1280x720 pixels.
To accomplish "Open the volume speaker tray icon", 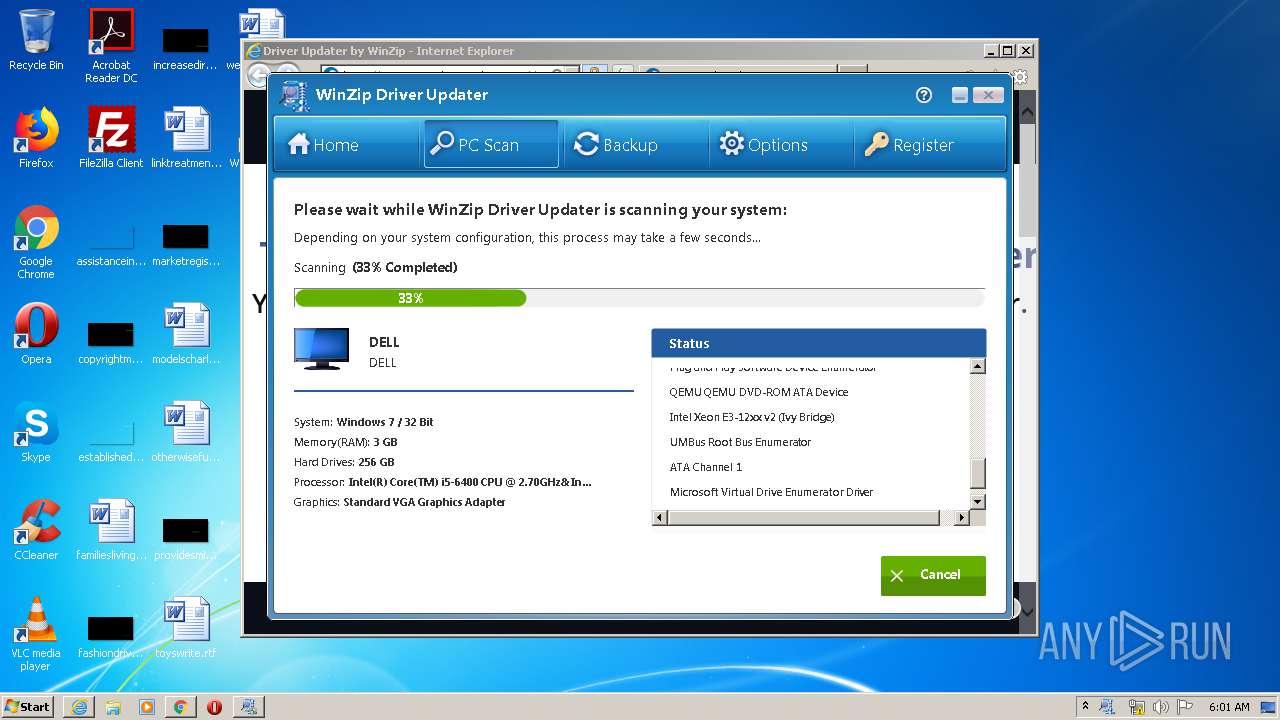I will pos(1160,707).
